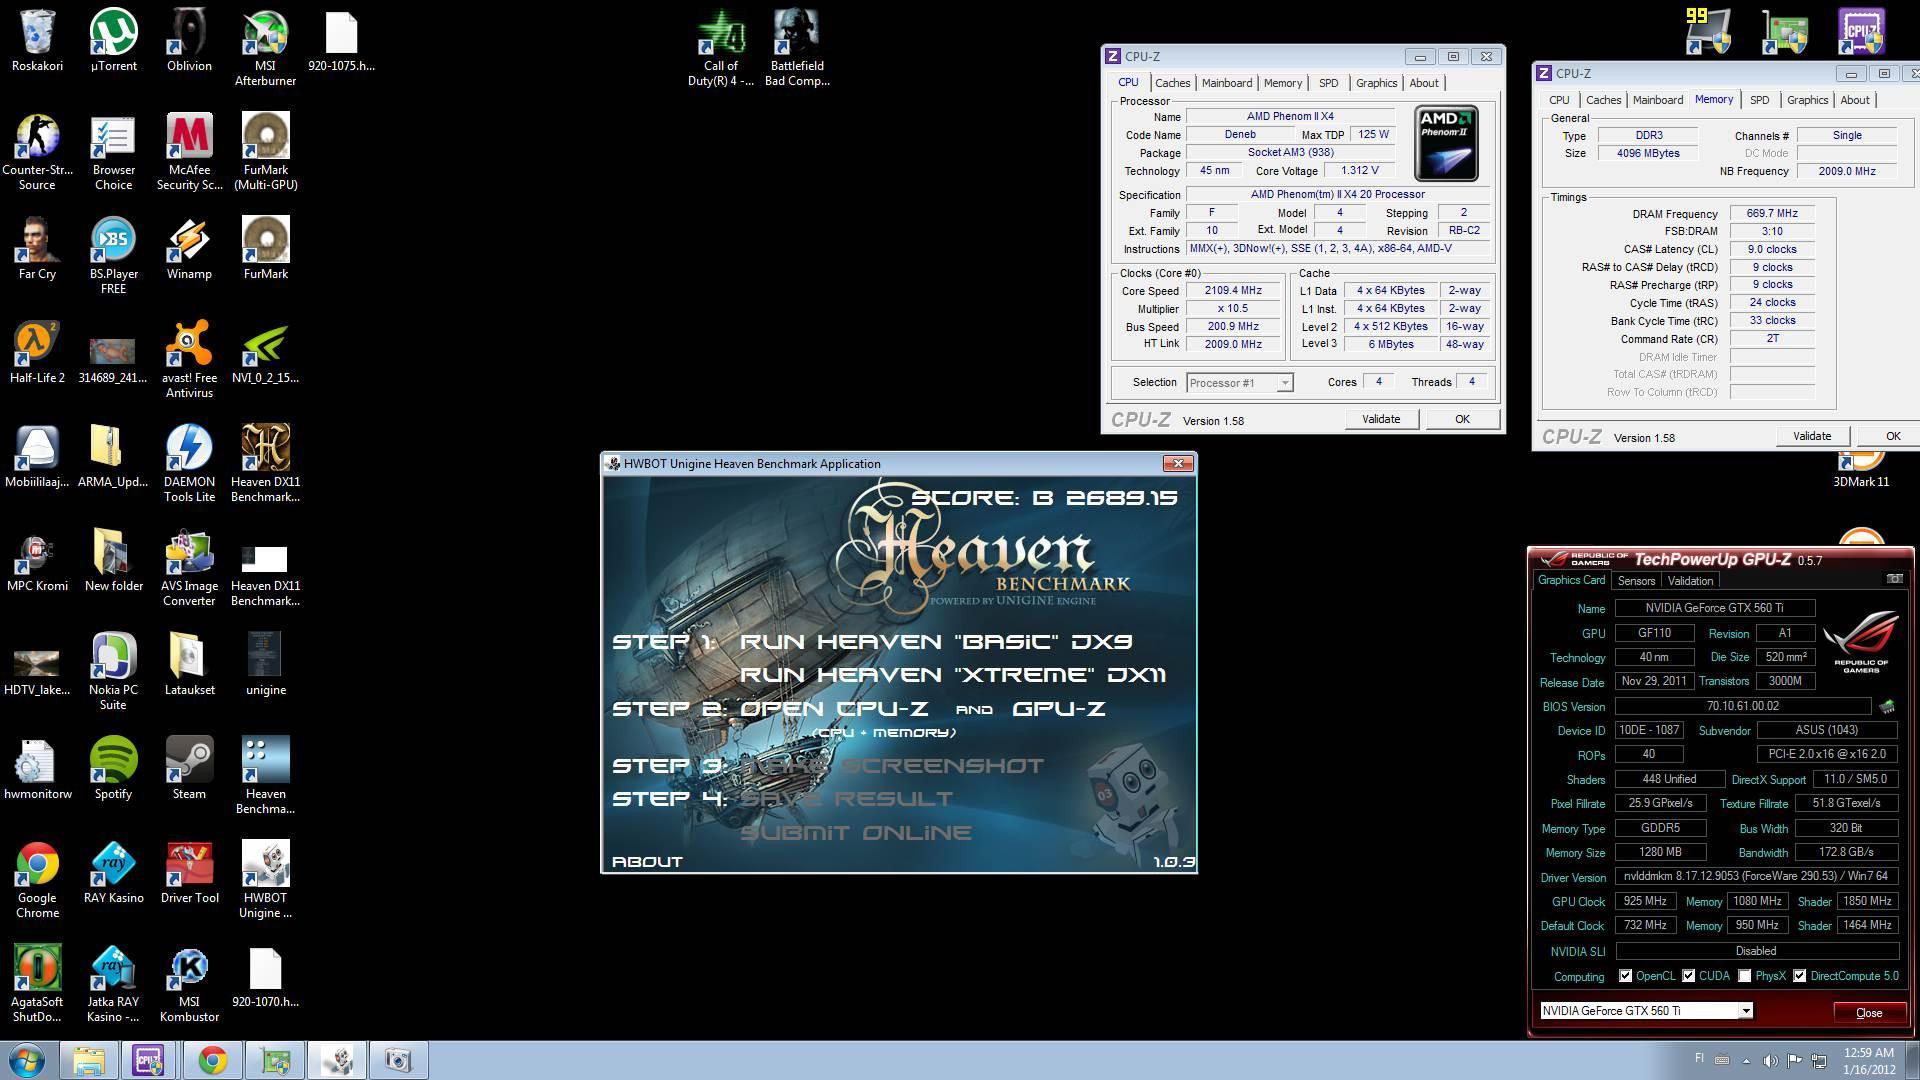Click Run Heaven "Basic" DX9 step
Screen dimensions: 1920x1080
(936, 642)
